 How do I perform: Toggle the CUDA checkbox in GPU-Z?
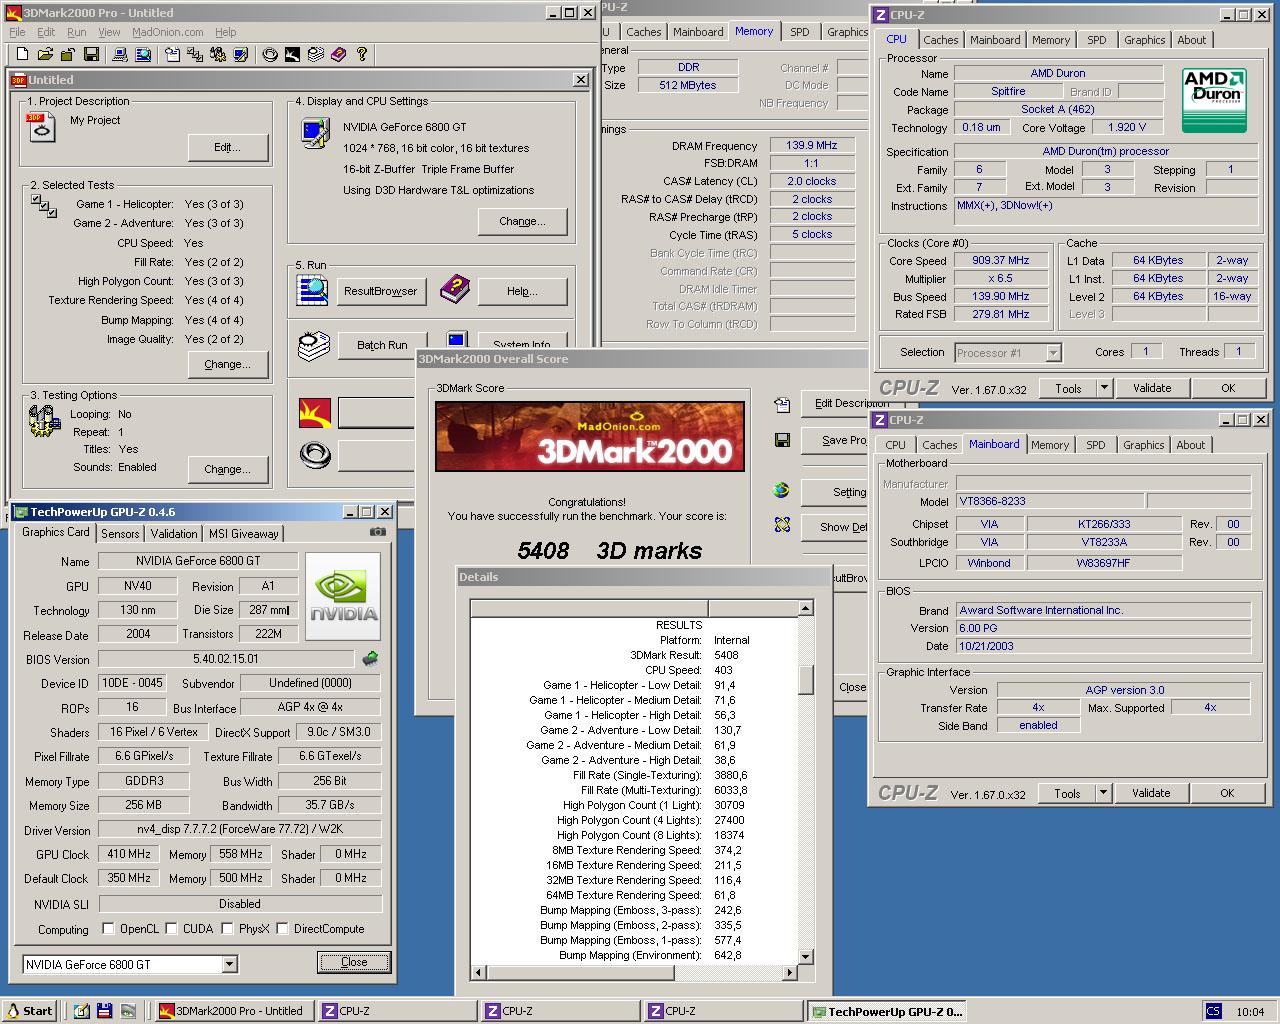pos(171,929)
